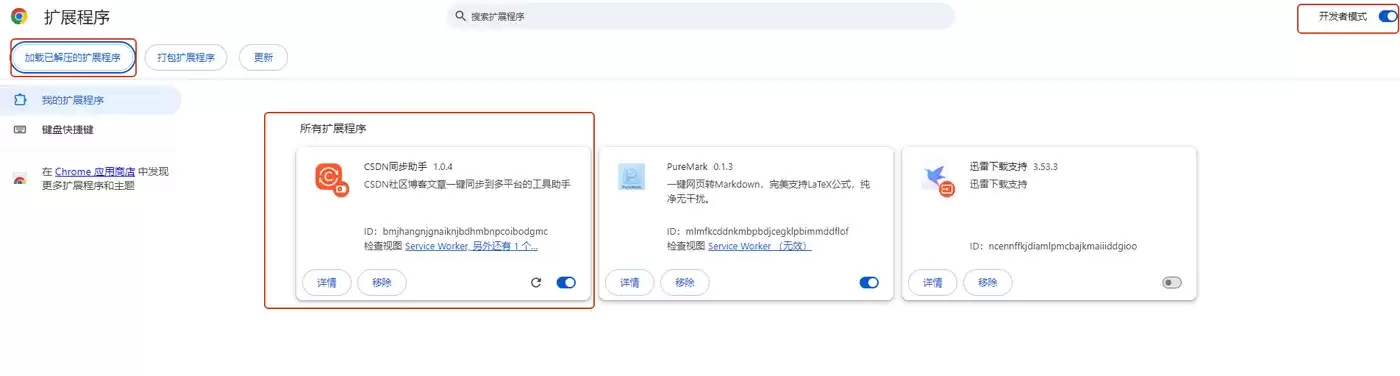This screenshot has width=1400, height=376.
Task: Enable the 迅雷下载支持 extension toggle
Action: pyautogui.click(x=1172, y=283)
